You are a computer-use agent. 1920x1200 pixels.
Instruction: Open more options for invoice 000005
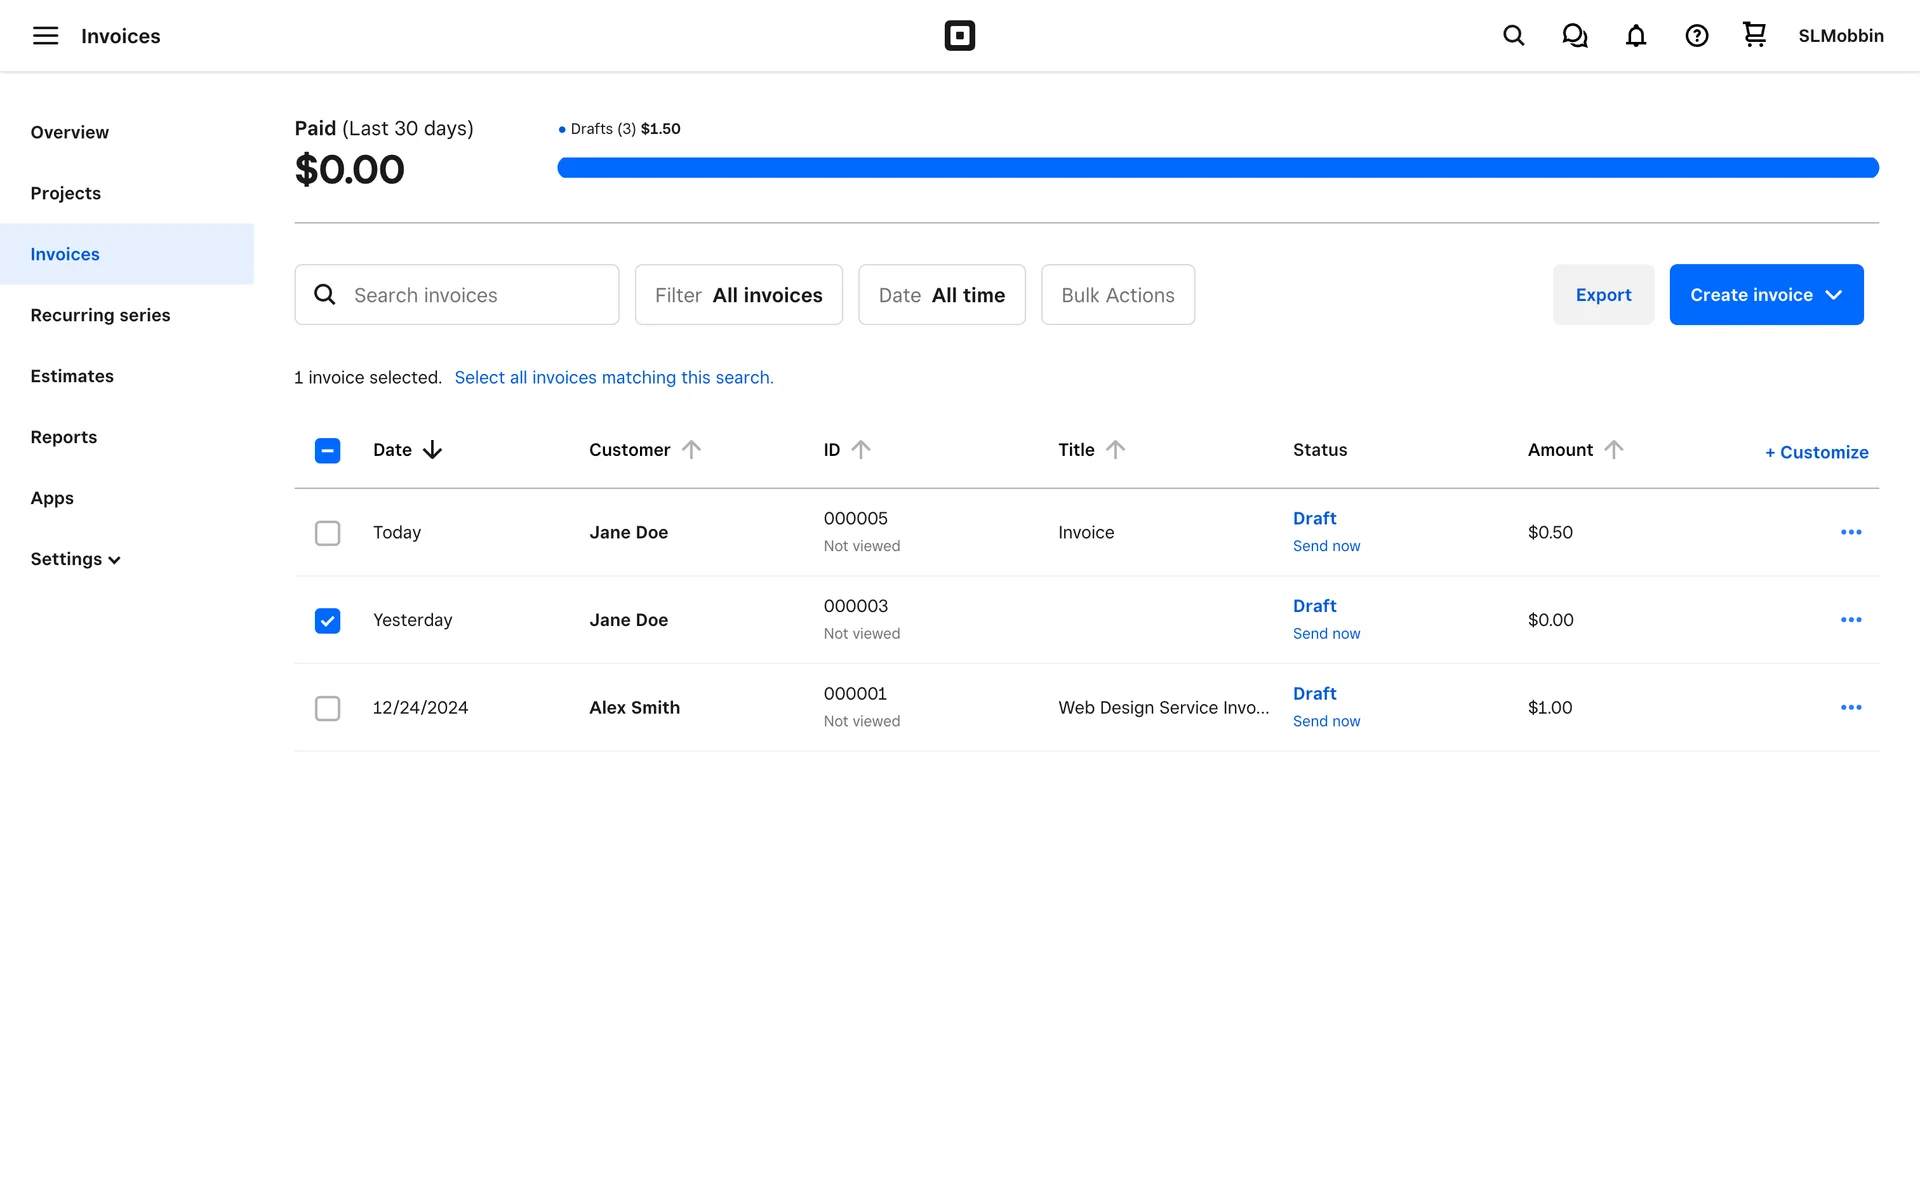click(x=1850, y=532)
